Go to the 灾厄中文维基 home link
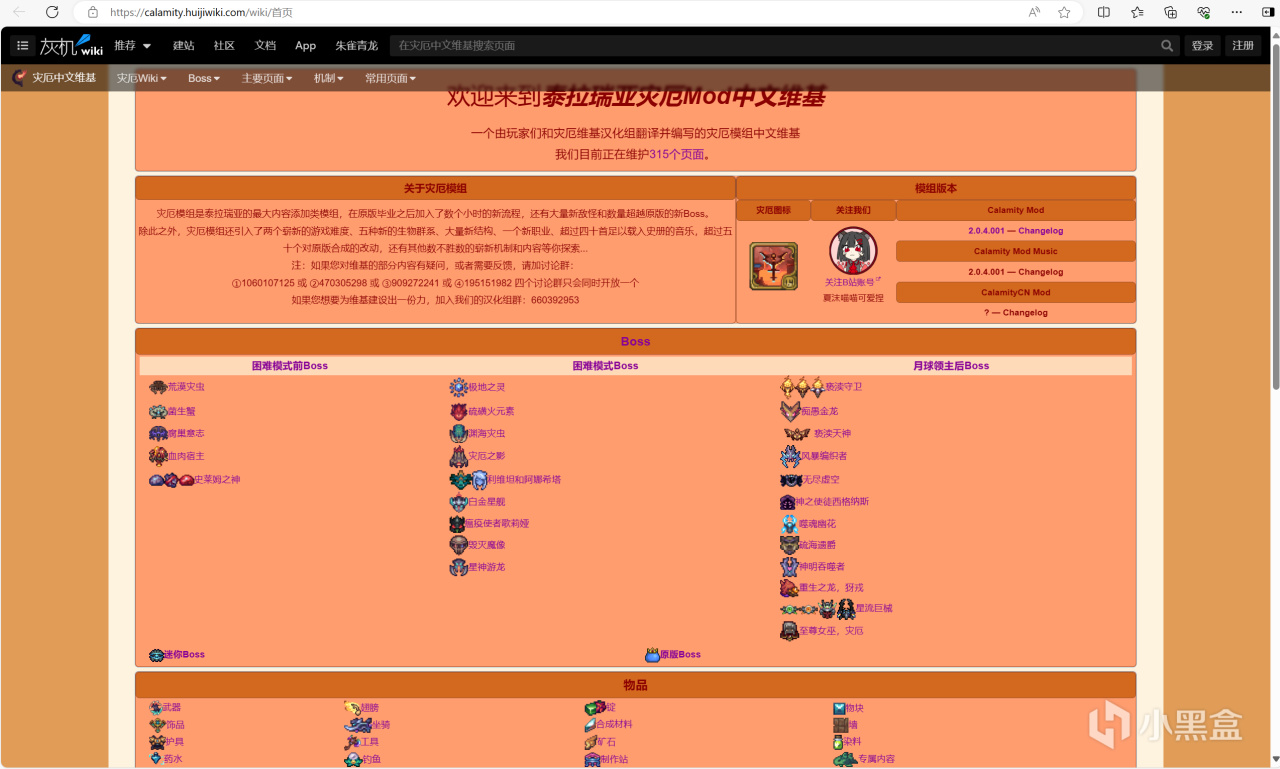1280x769 pixels. click(54, 78)
